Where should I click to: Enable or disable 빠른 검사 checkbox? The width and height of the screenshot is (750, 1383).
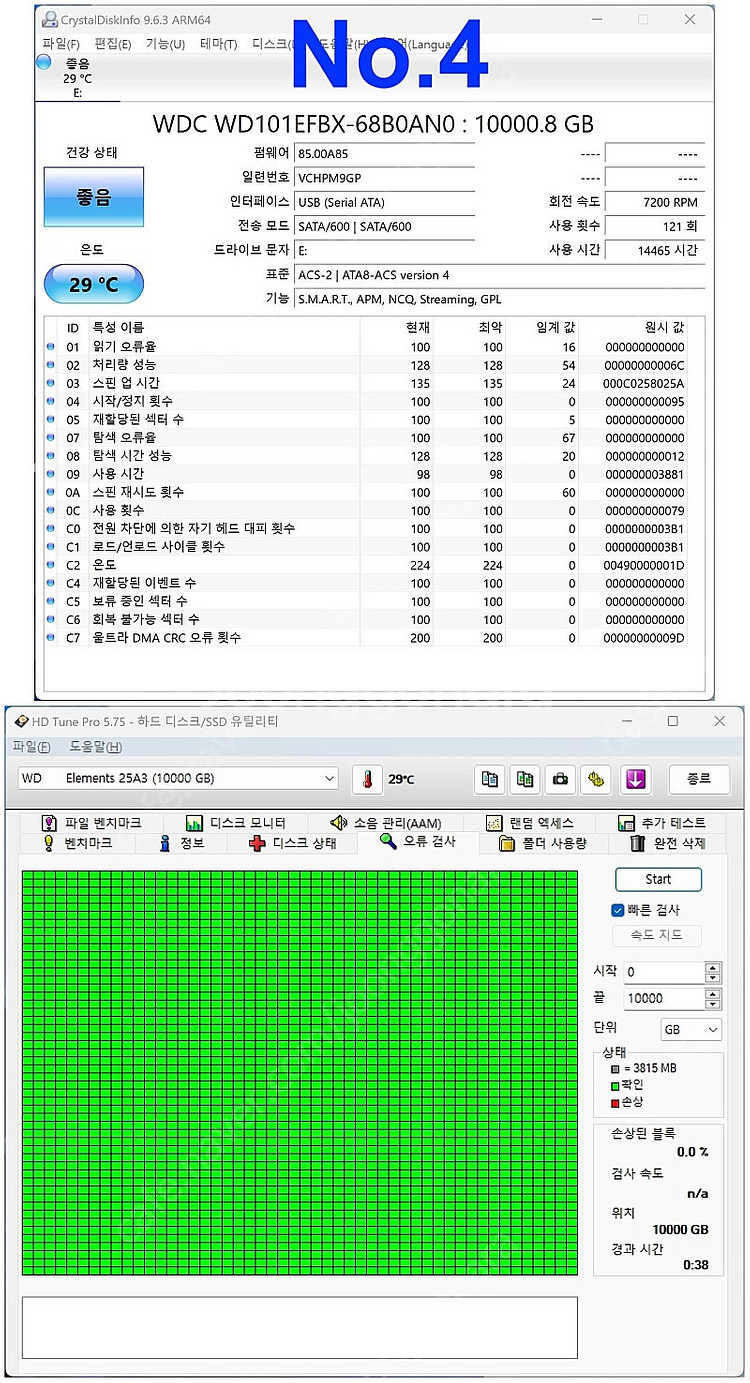click(618, 910)
